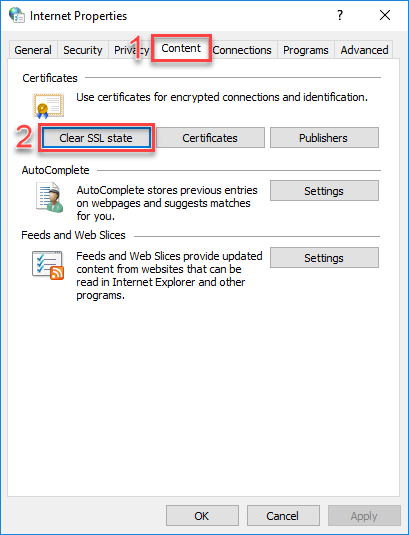This screenshot has width=409, height=535.
Task: Click the Apply button
Action: click(364, 516)
